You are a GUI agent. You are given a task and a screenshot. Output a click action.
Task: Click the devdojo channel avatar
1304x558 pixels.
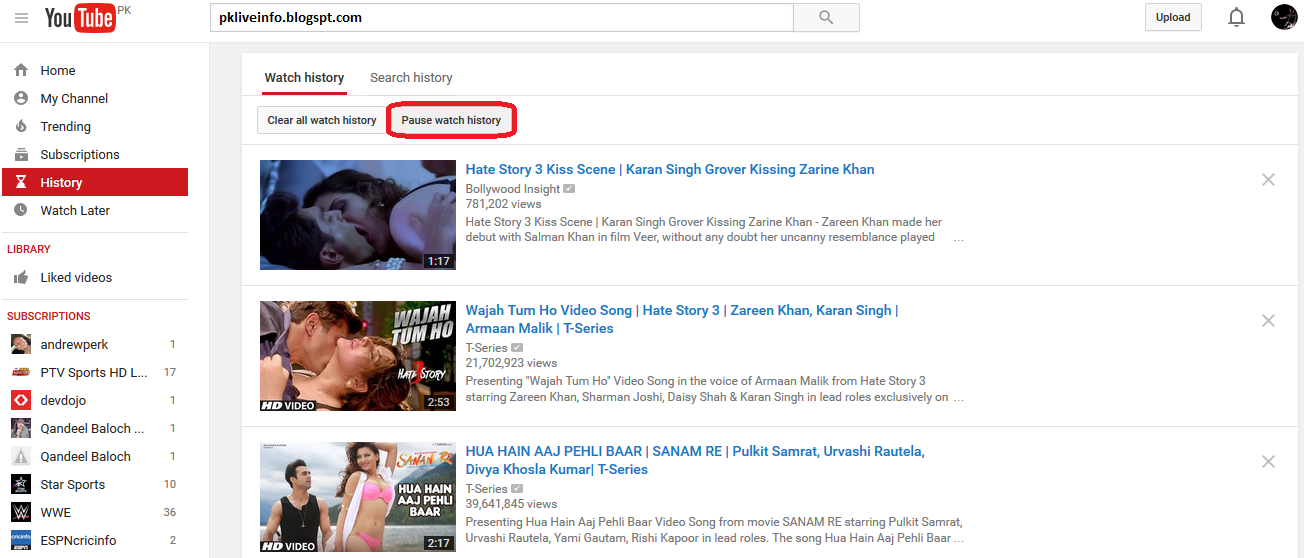[21, 400]
